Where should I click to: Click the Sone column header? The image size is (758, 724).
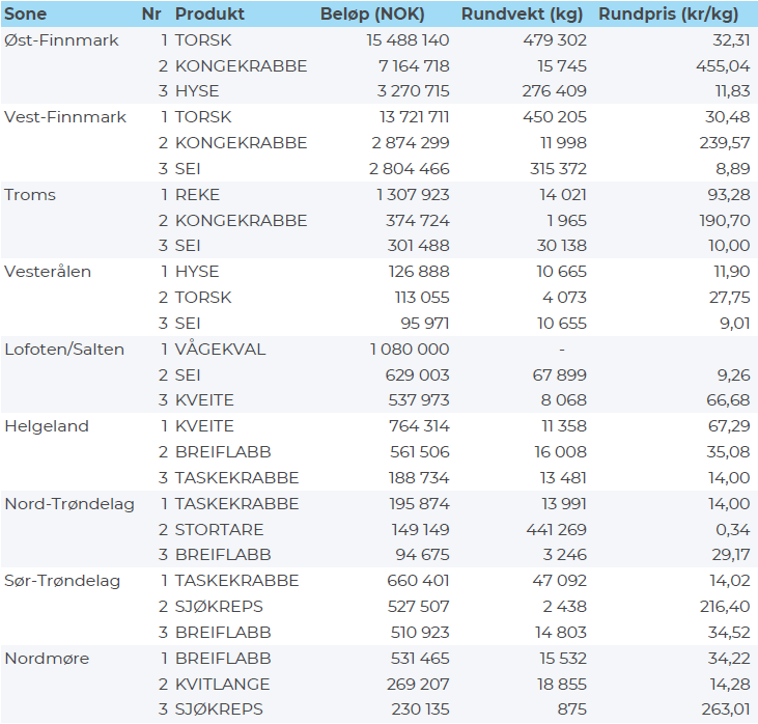(26, 15)
